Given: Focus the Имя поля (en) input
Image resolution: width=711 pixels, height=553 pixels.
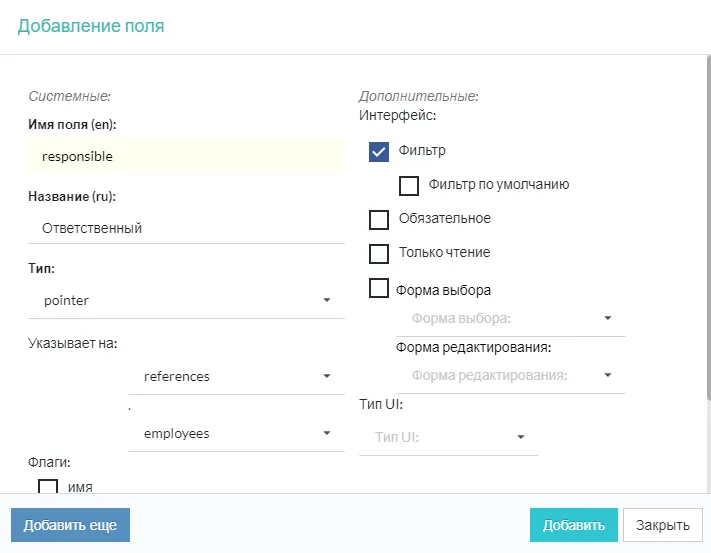Looking at the screenshot, I should tap(187, 157).
